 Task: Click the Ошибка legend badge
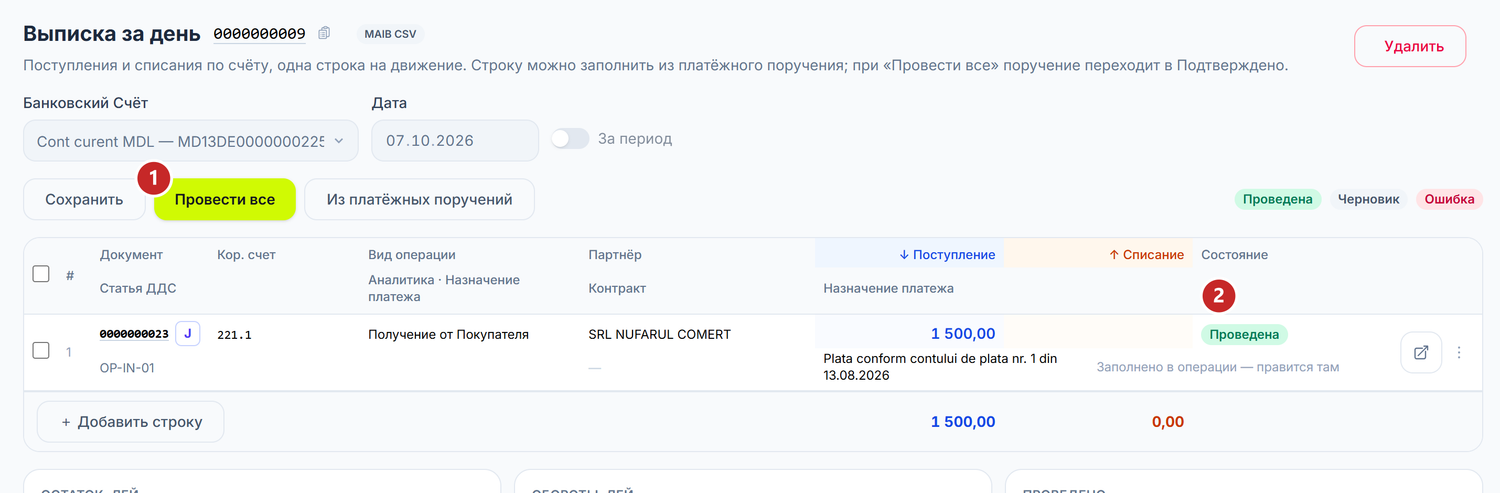click(1449, 199)
